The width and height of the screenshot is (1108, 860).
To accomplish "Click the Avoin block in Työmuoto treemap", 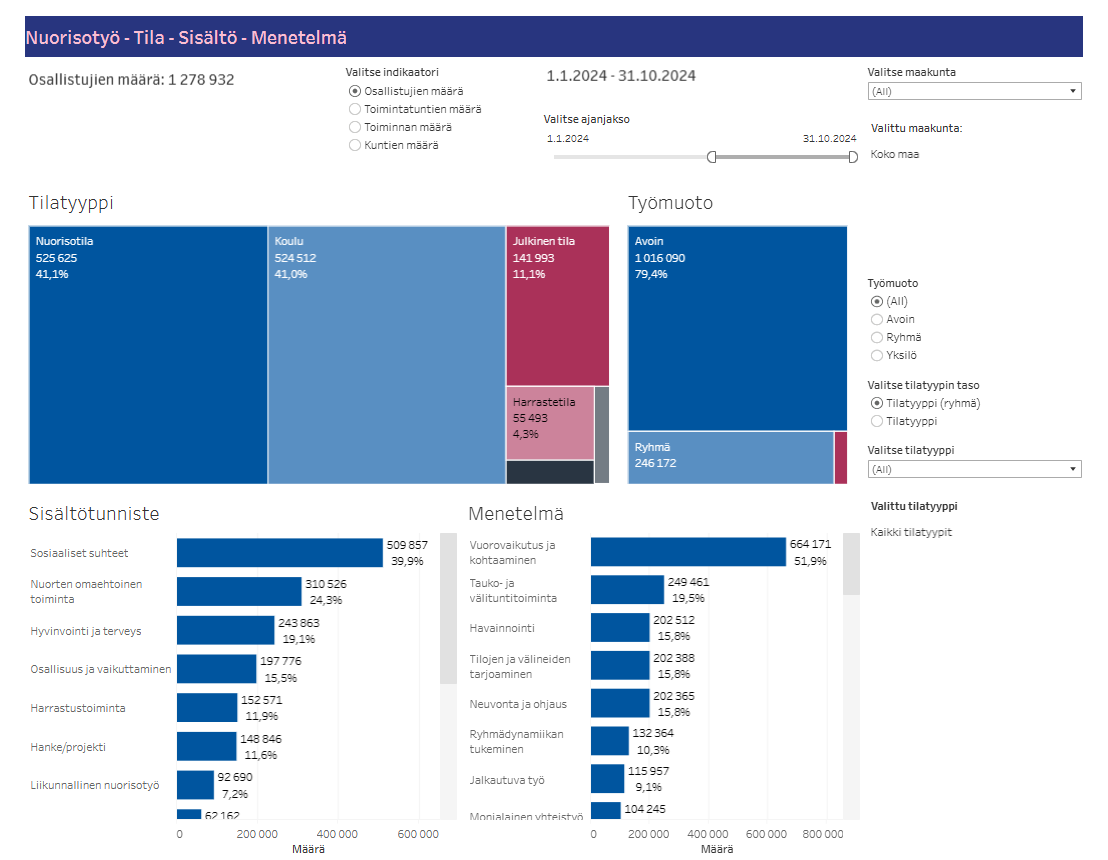I will point(737,328).
